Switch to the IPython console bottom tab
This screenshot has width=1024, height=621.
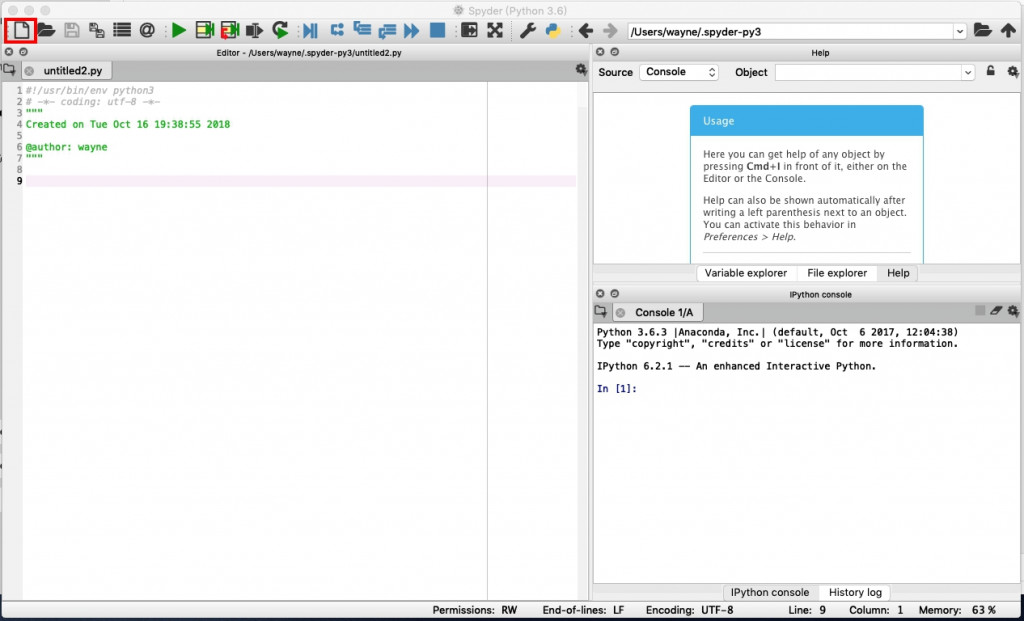(x=769, y=592)
